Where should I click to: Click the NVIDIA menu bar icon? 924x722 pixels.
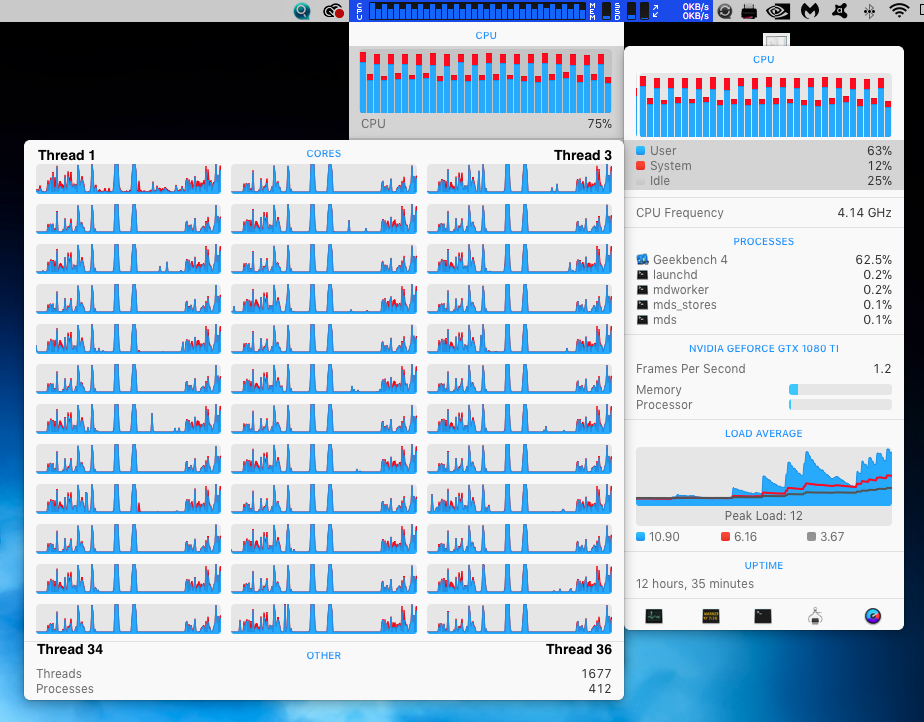(778, 11)
